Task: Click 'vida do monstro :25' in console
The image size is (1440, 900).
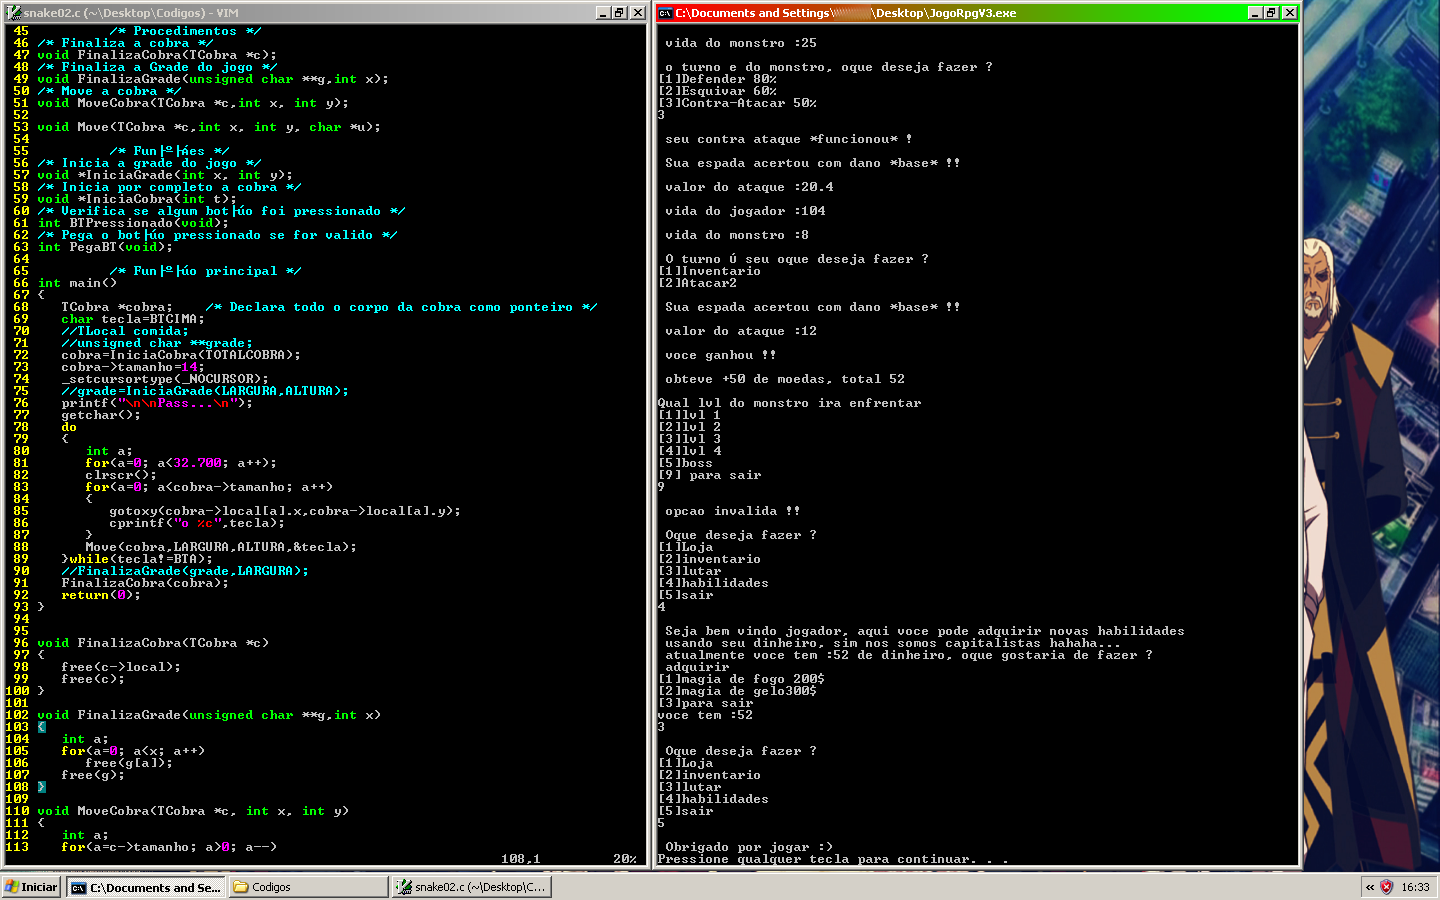Action: click(x=741, y=43)
